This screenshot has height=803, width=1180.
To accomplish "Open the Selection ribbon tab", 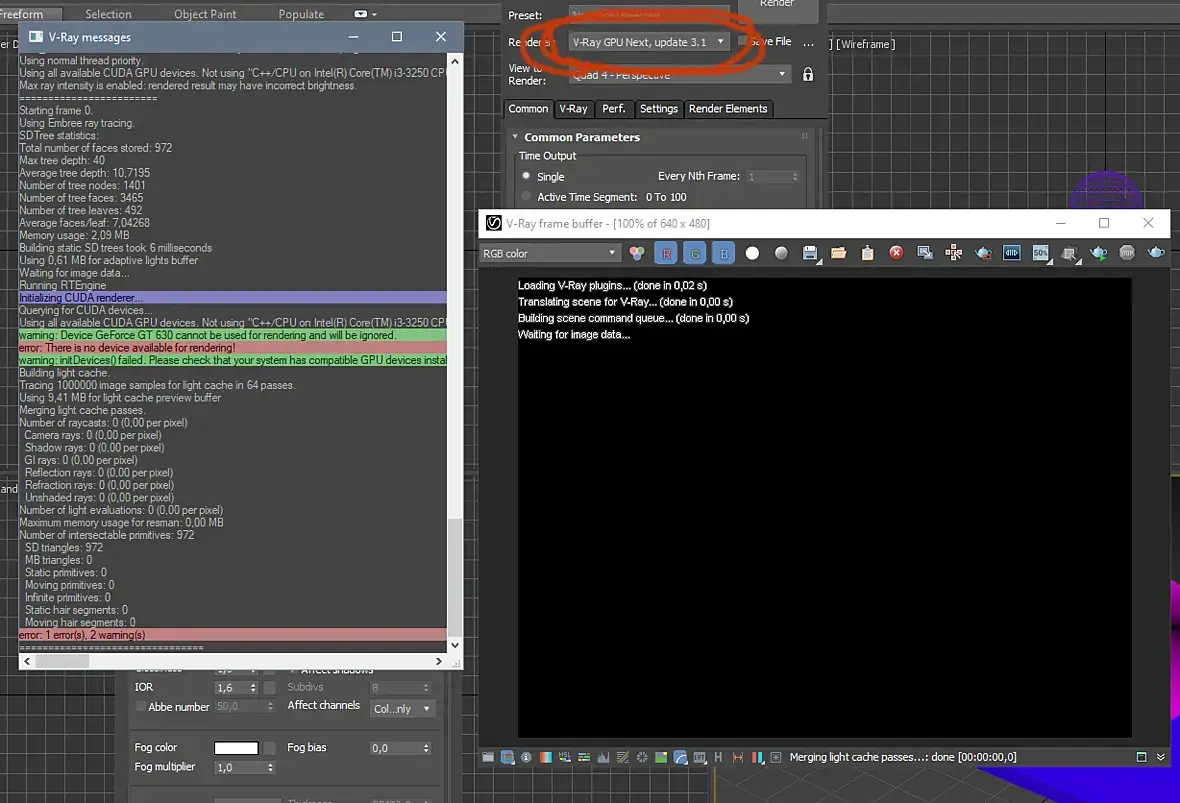I will pos(108,14).
